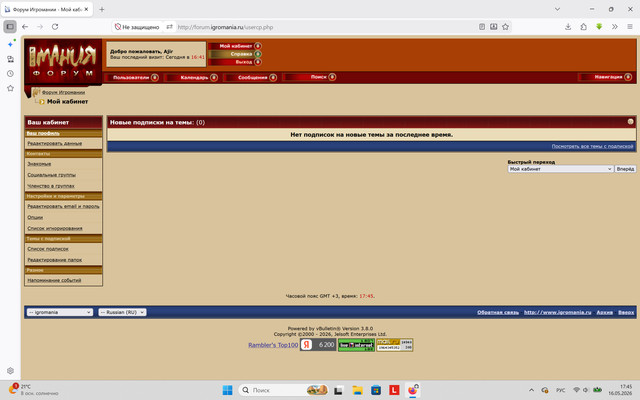Click 'Обратная связь' footer link
640x400 pixels.
coord(498,312)
